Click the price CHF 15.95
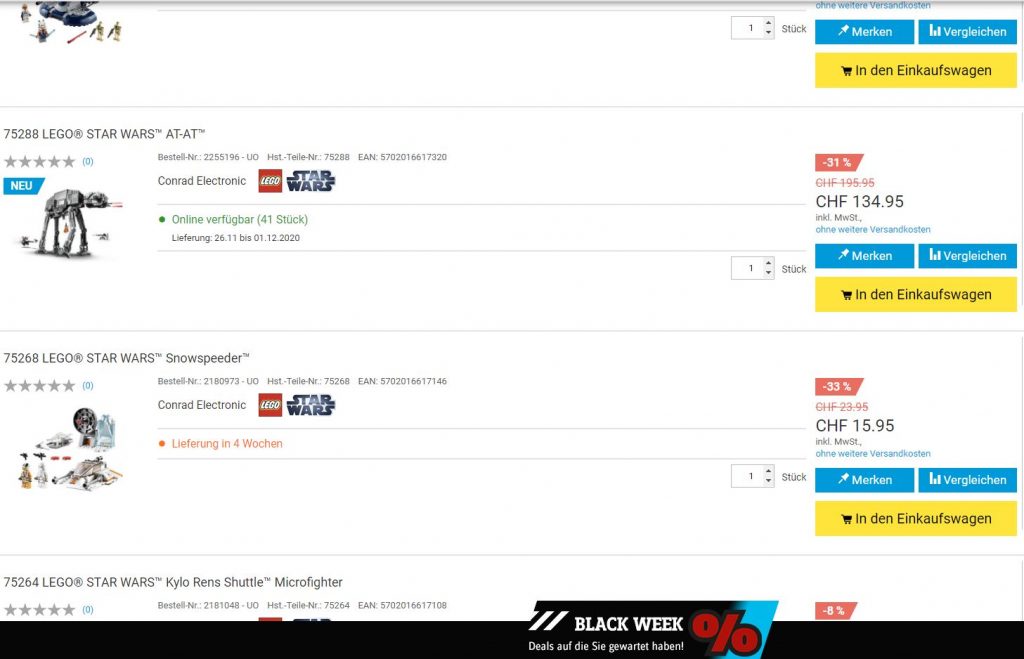1024x659 pixels. point(855,425)
